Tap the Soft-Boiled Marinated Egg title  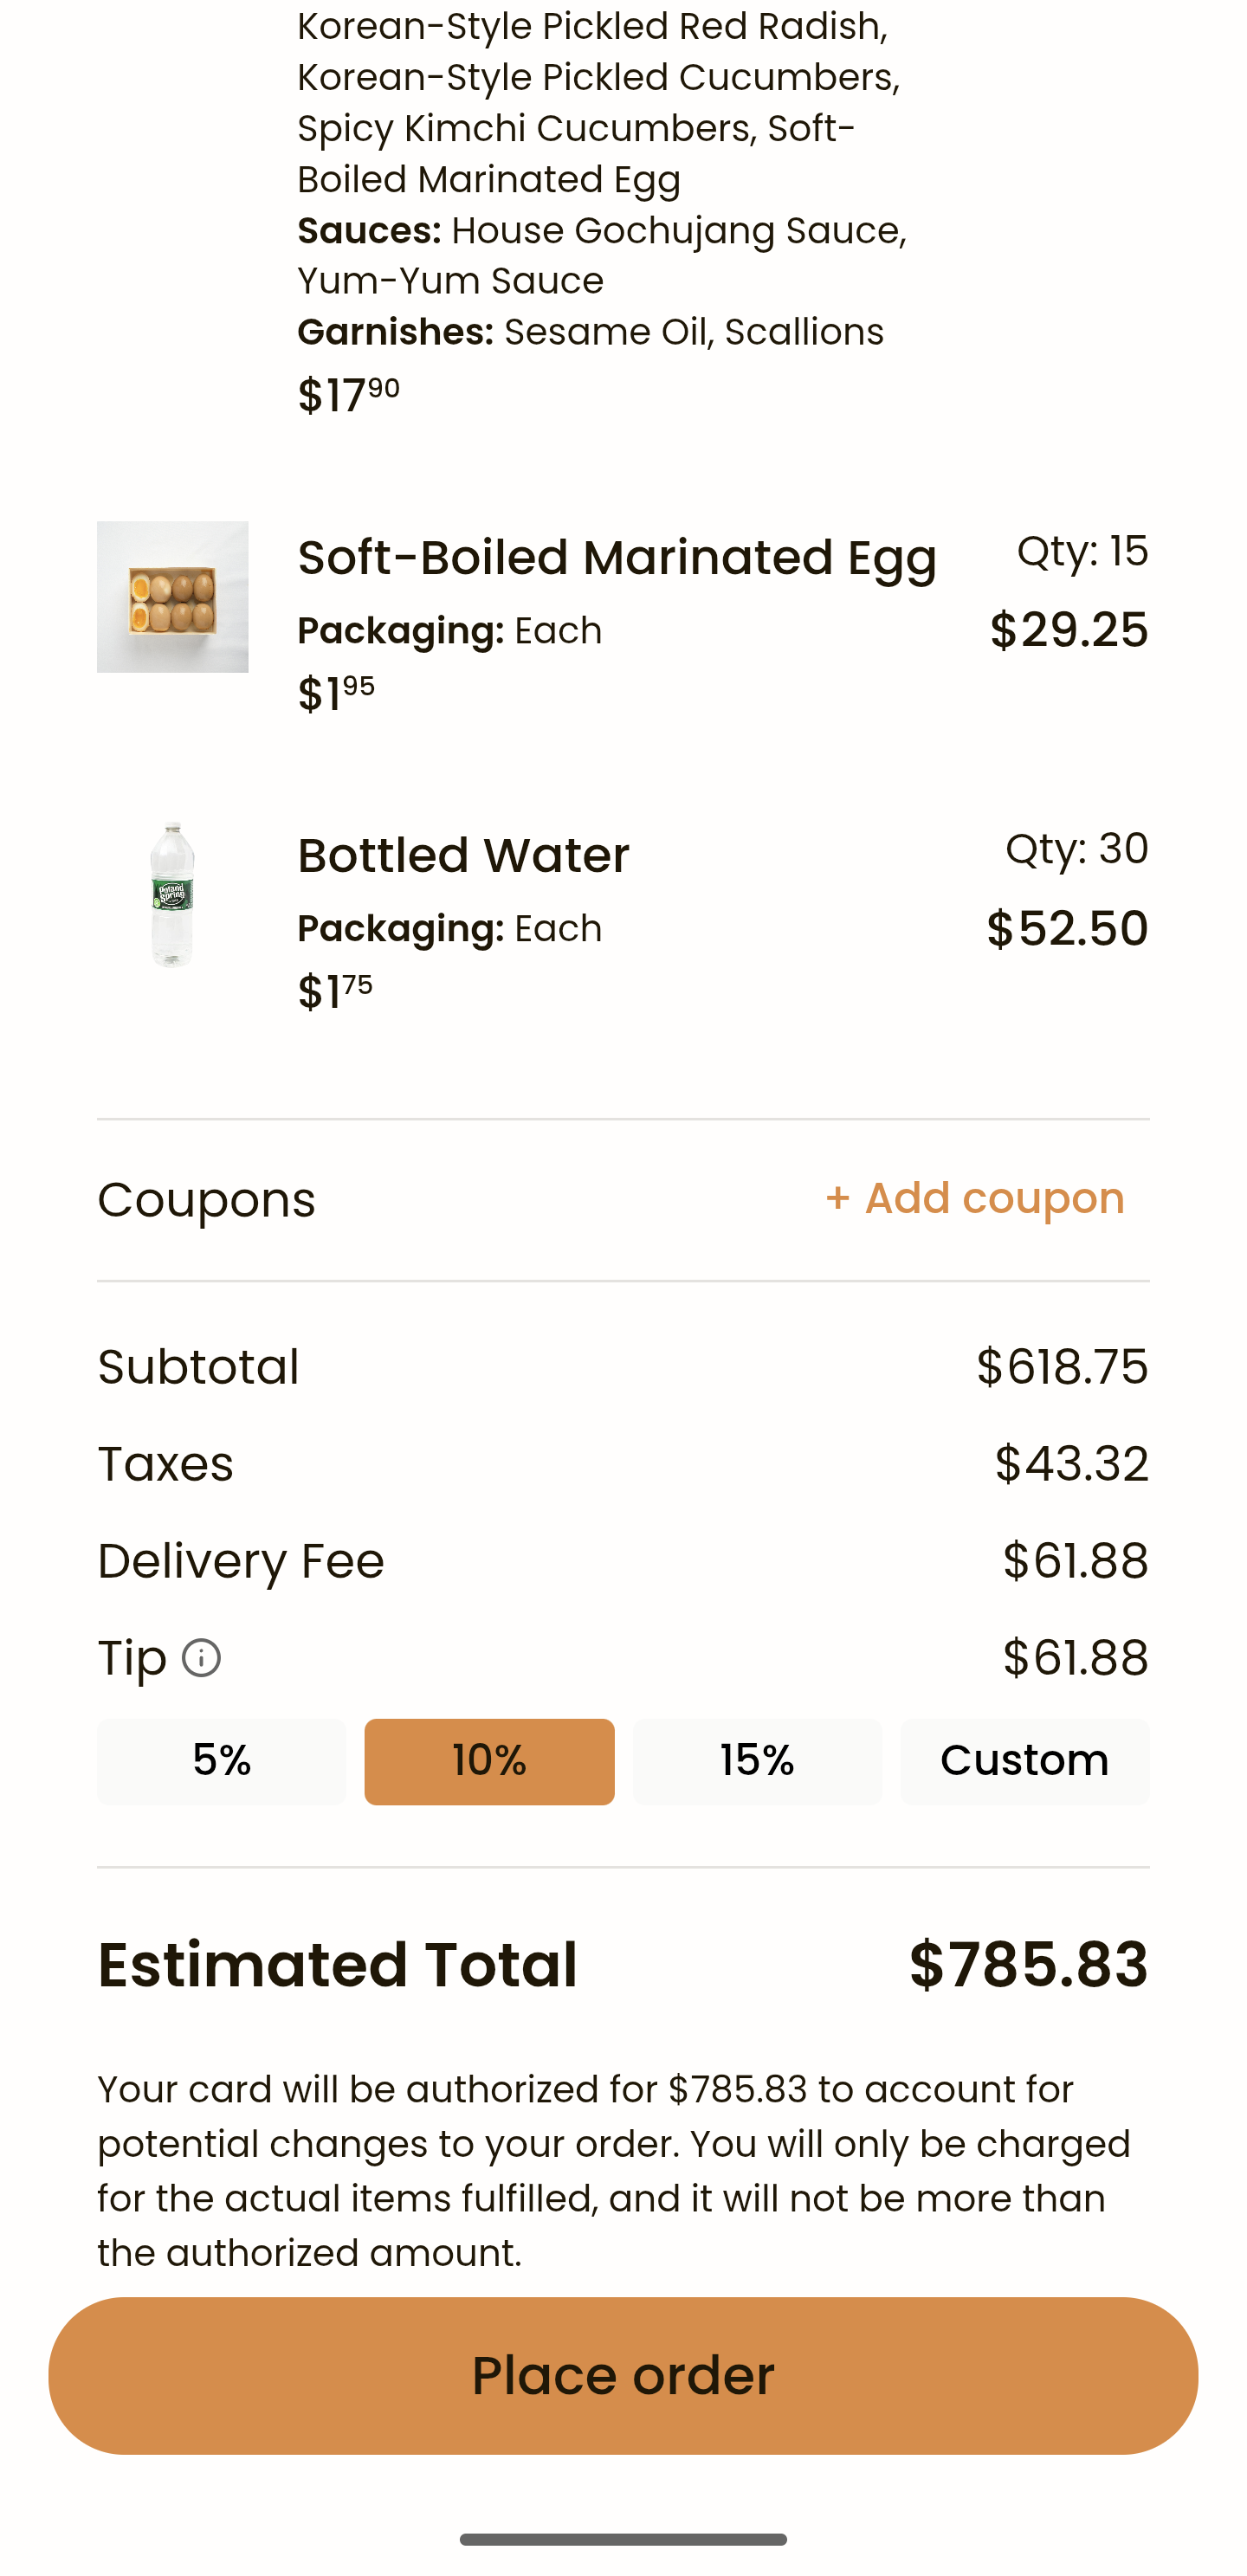[x=617, y=558]
